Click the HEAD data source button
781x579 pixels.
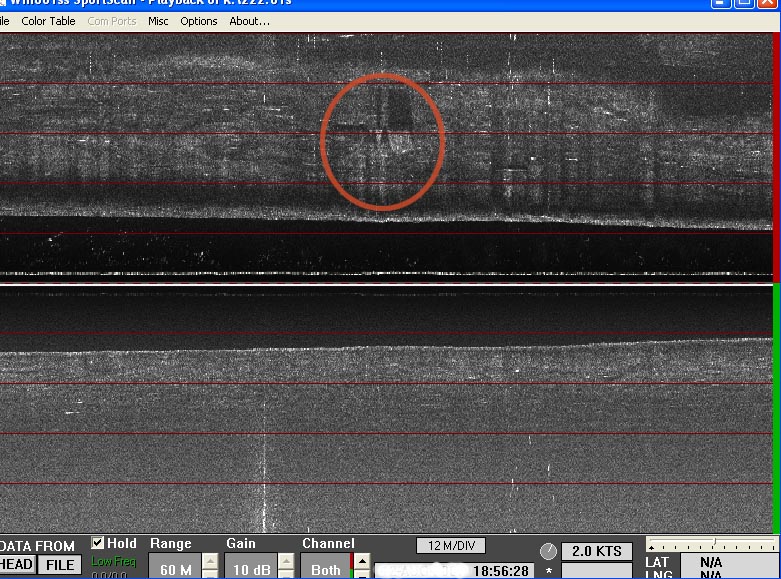[17, 565]
